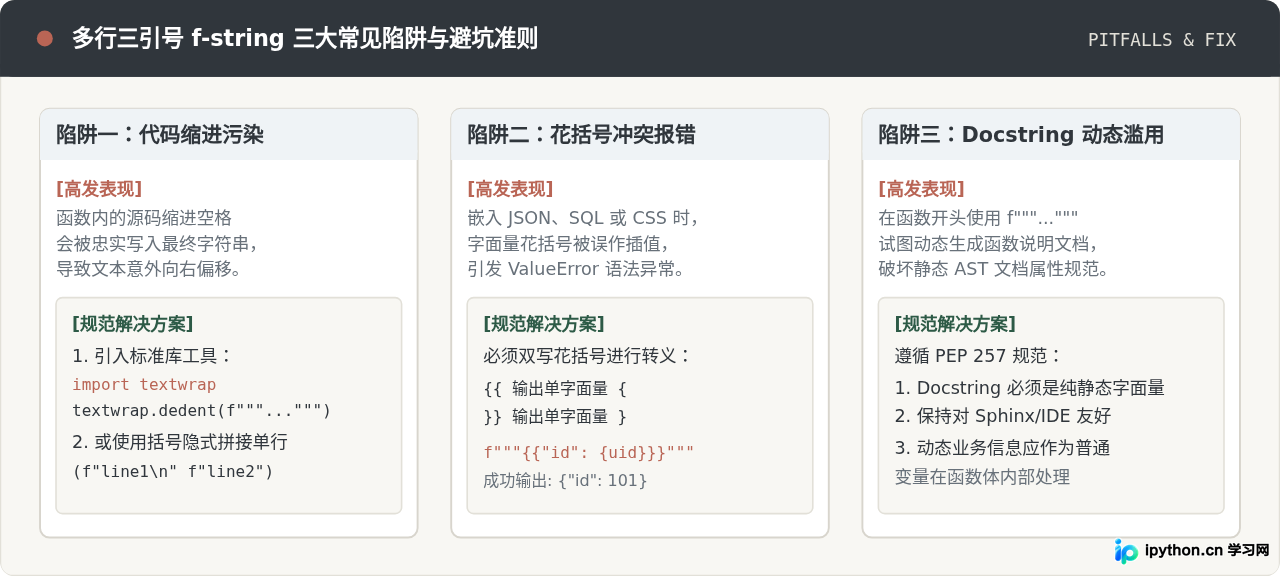Click the result line 成功输出: {"id": 101}
The image size is (1280, 576).
click(565, 481)
